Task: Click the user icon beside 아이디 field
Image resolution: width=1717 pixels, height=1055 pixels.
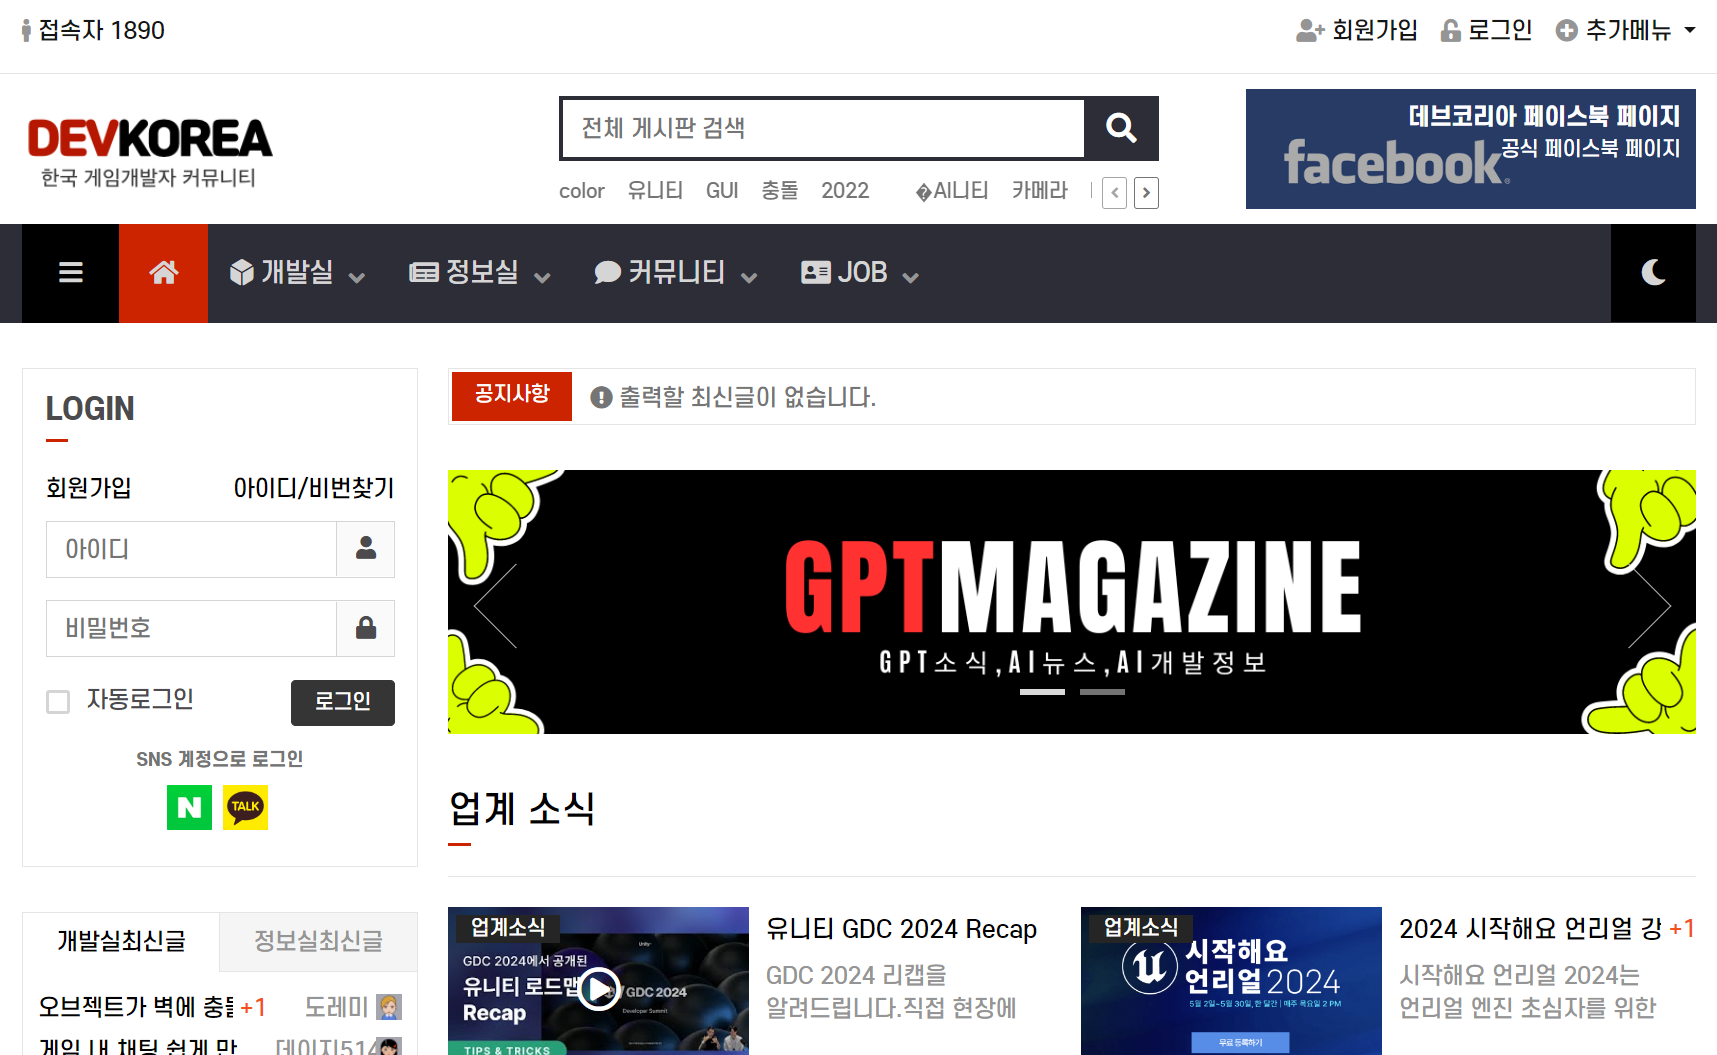Action: tap(366, 549)
